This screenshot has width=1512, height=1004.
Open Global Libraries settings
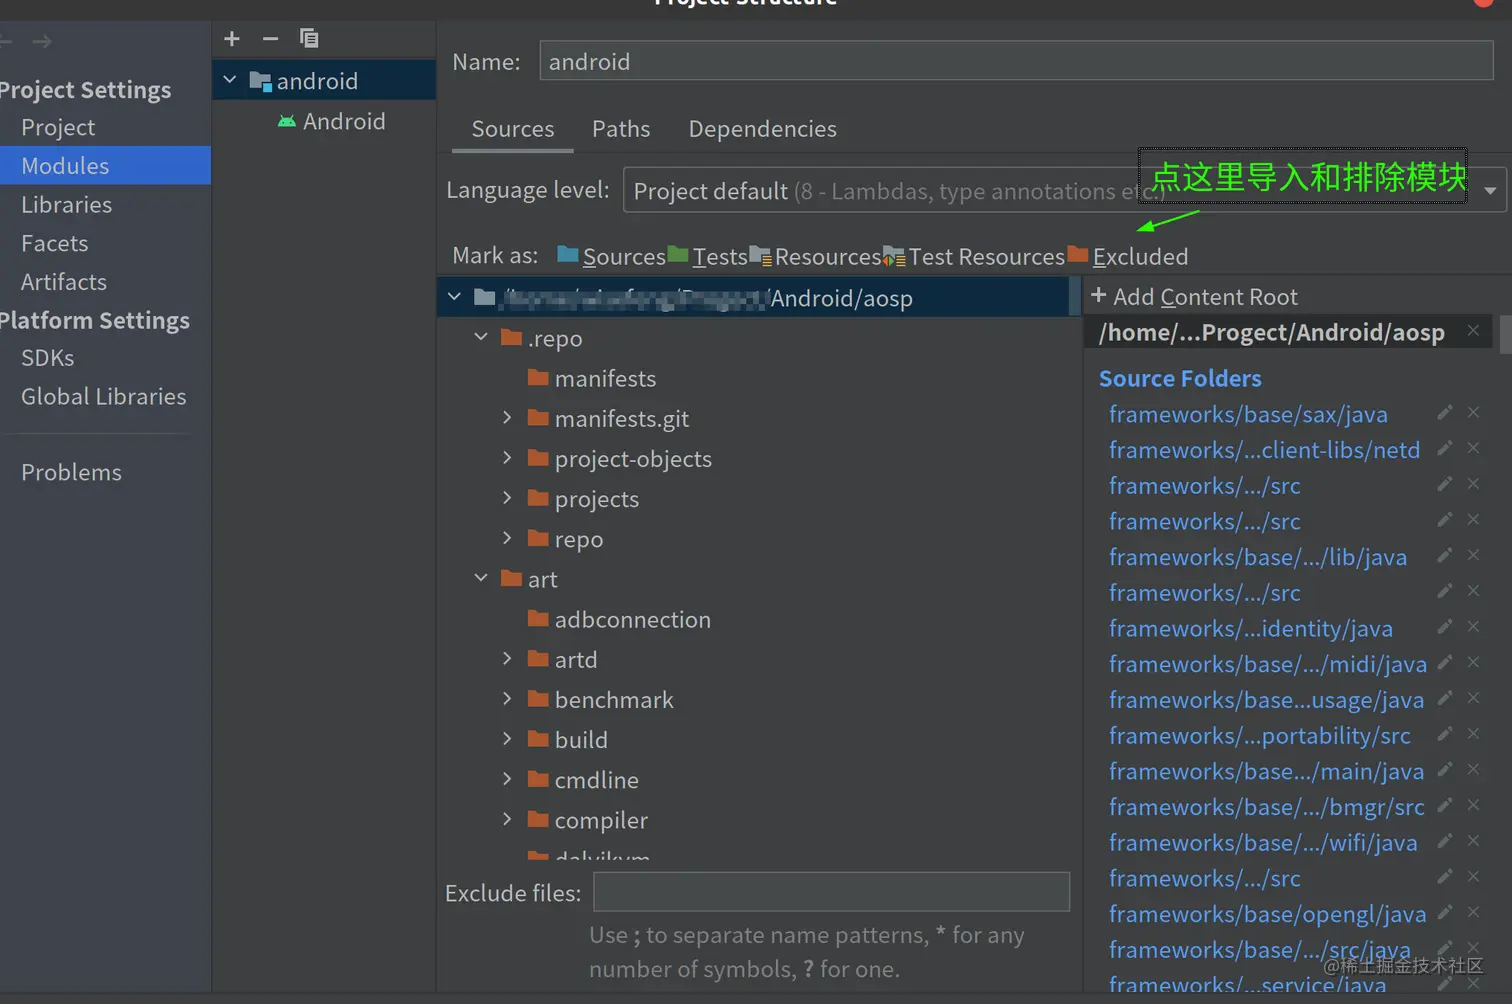coord(105,396)
